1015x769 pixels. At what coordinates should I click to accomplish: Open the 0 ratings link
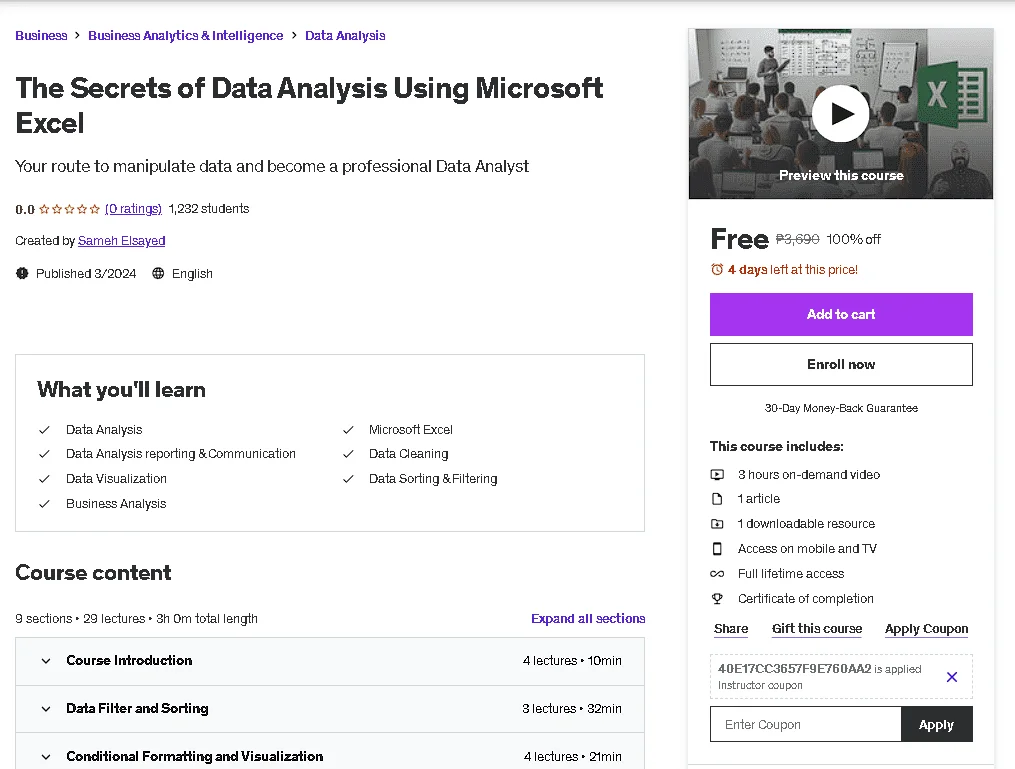133,209
